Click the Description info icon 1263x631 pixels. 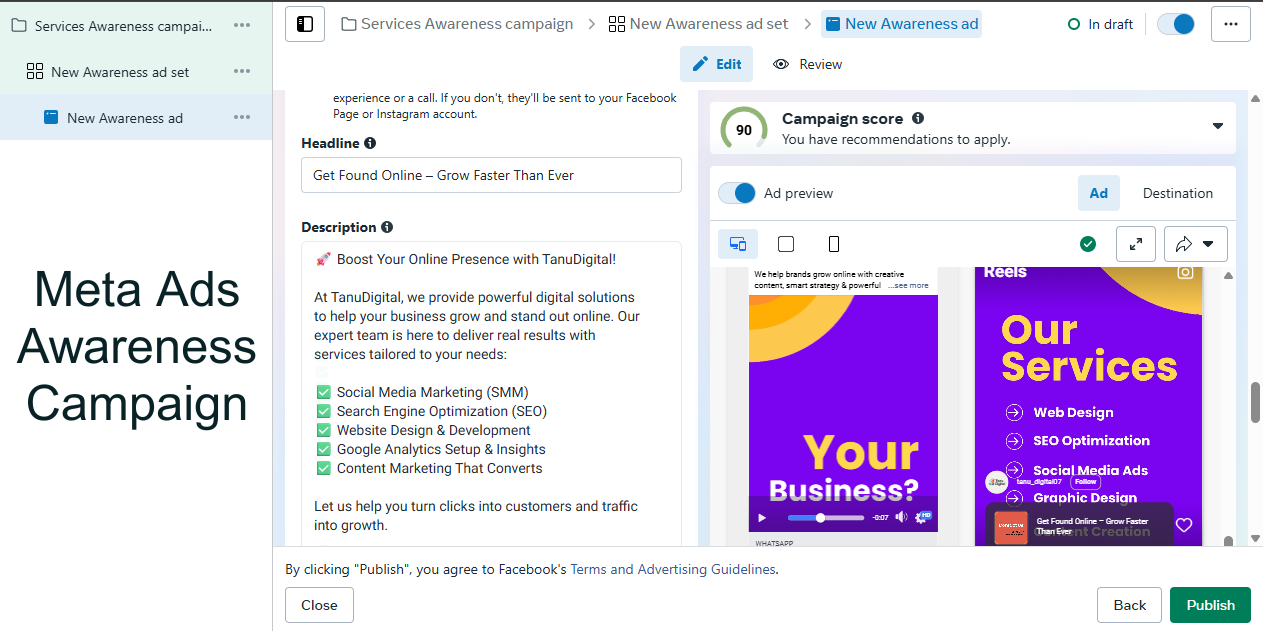[387, 228]
